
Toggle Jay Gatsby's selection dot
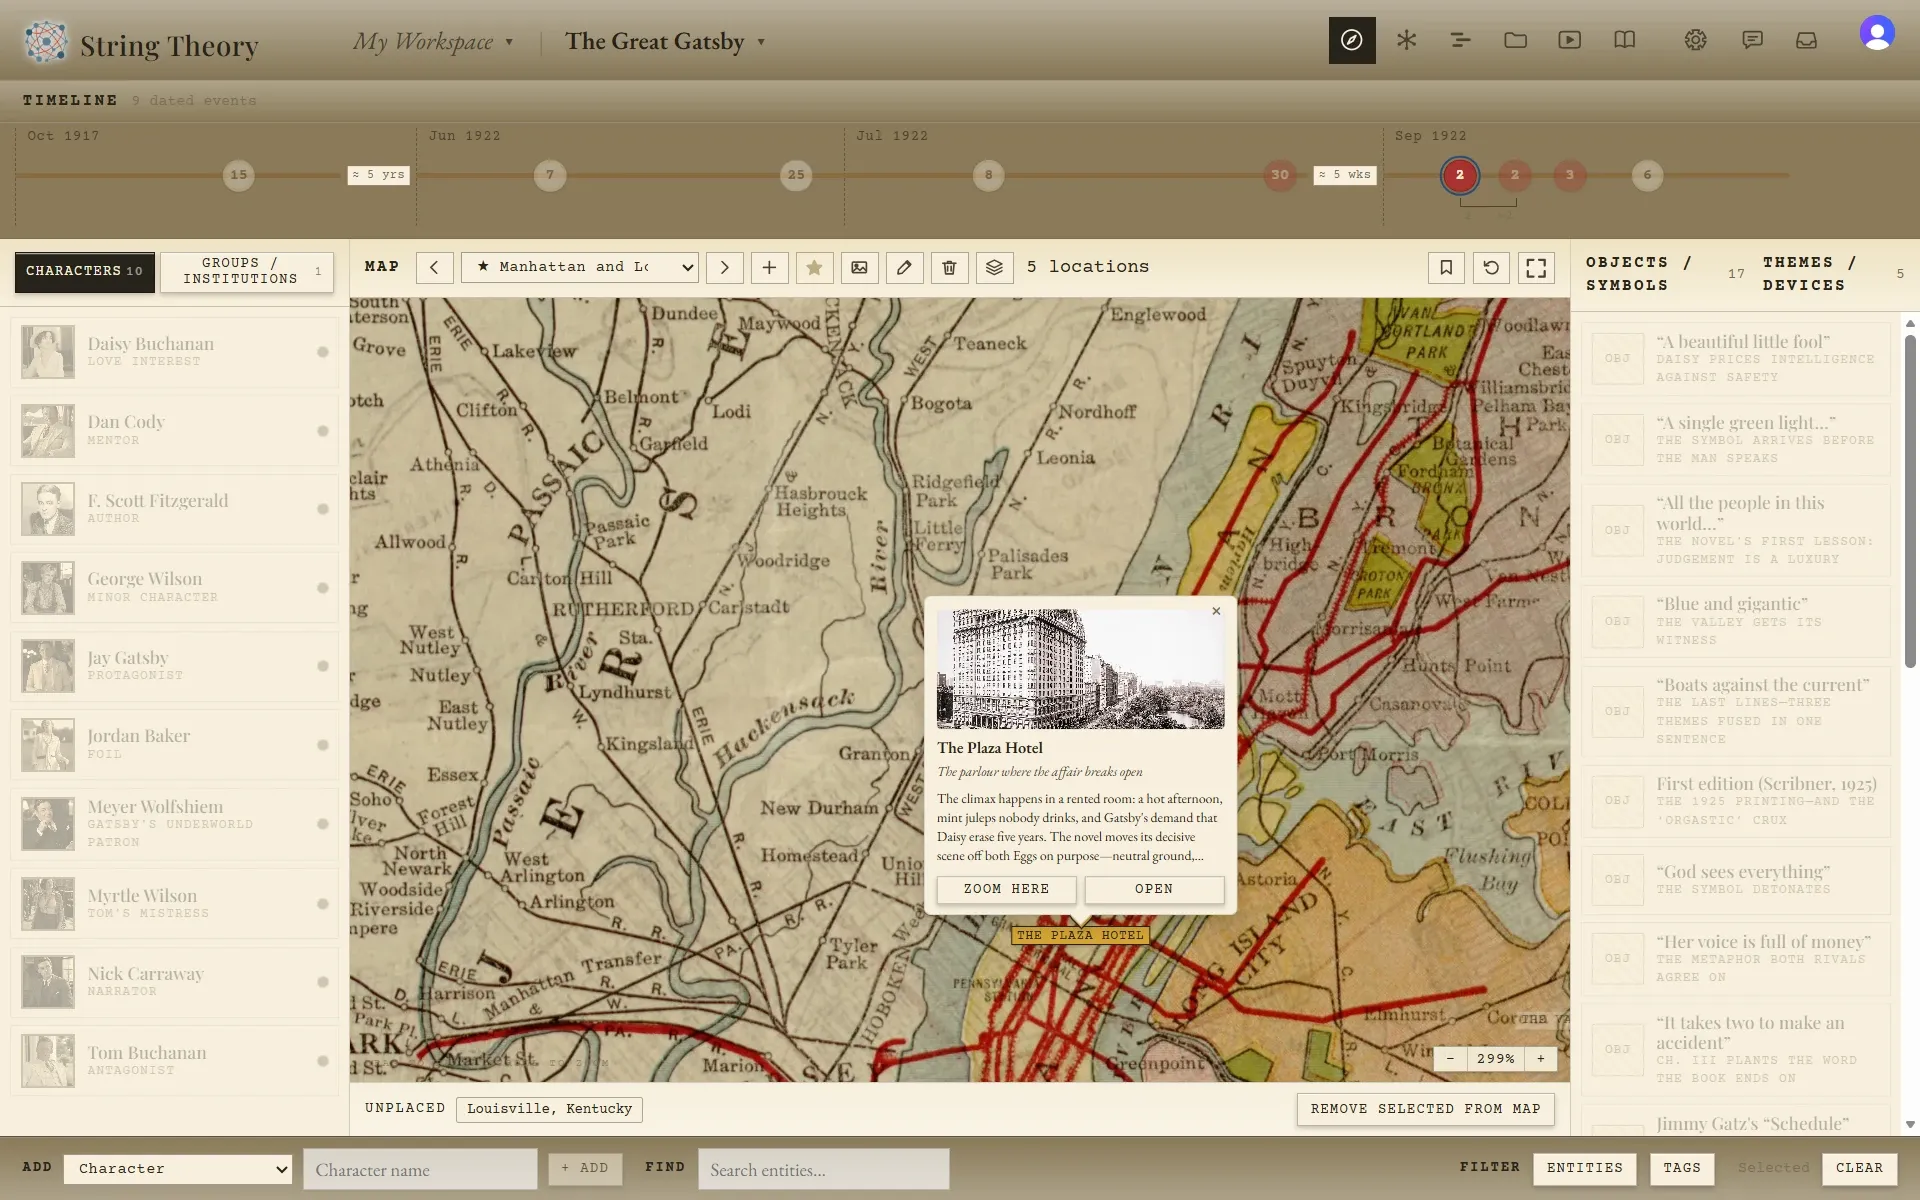point(322,666)
